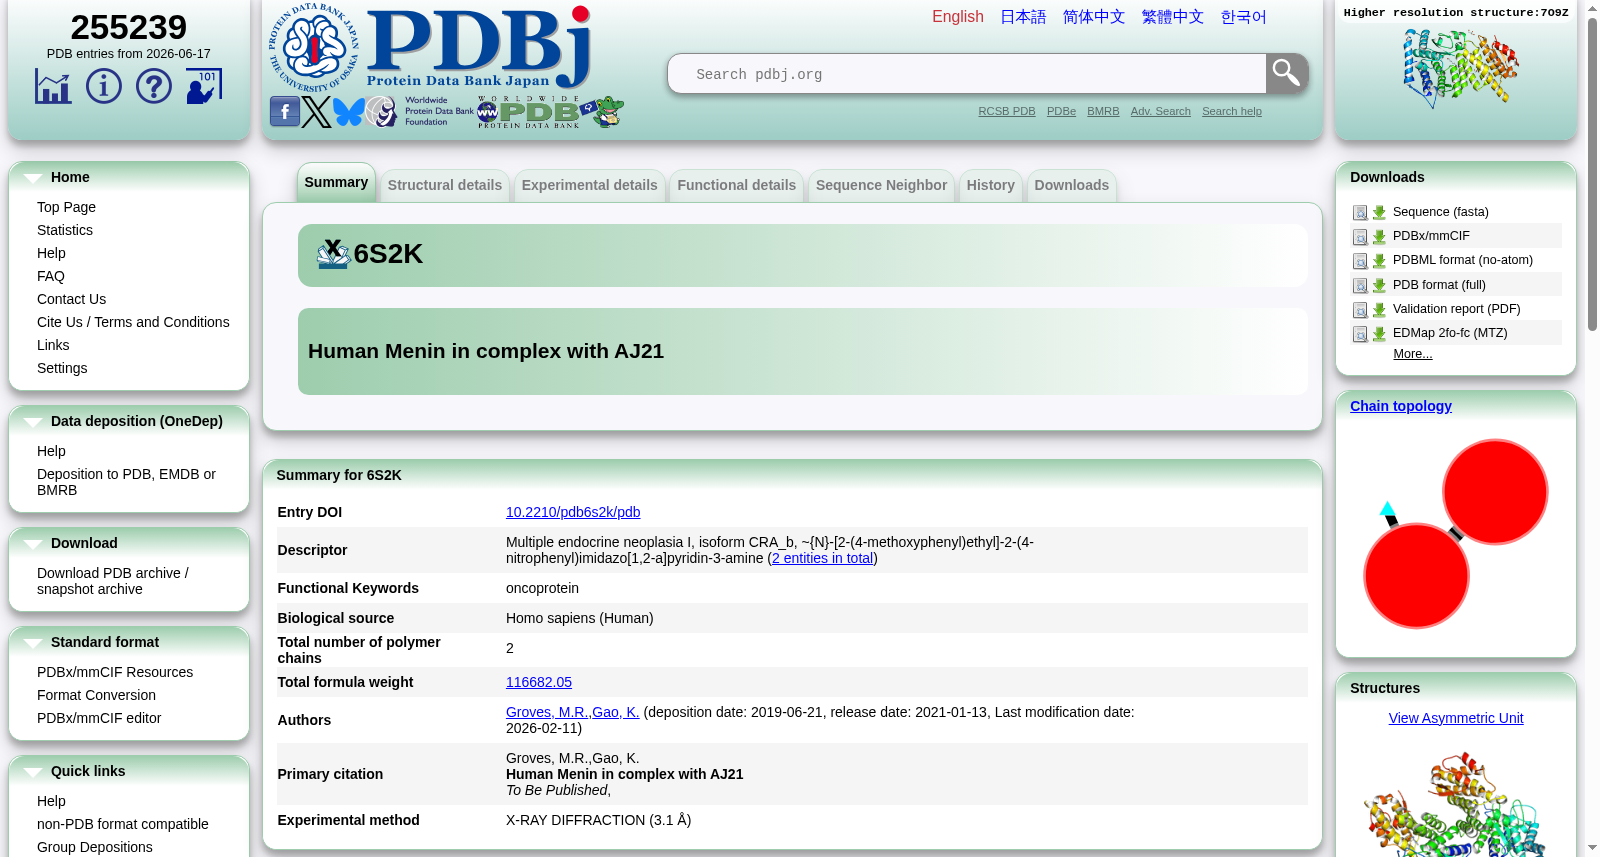1600x857 pixels.
Task: Follow the Entry DOI link 10.2210/pdb6s2k/pdb
Action: tap(573, 512)
